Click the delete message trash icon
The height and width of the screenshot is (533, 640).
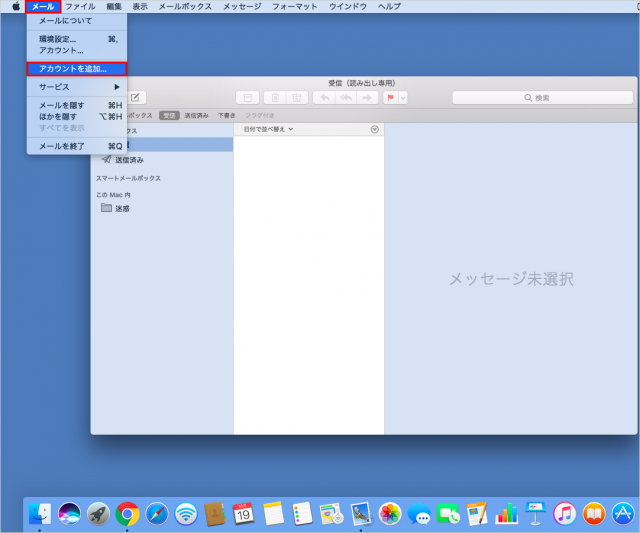273,97
